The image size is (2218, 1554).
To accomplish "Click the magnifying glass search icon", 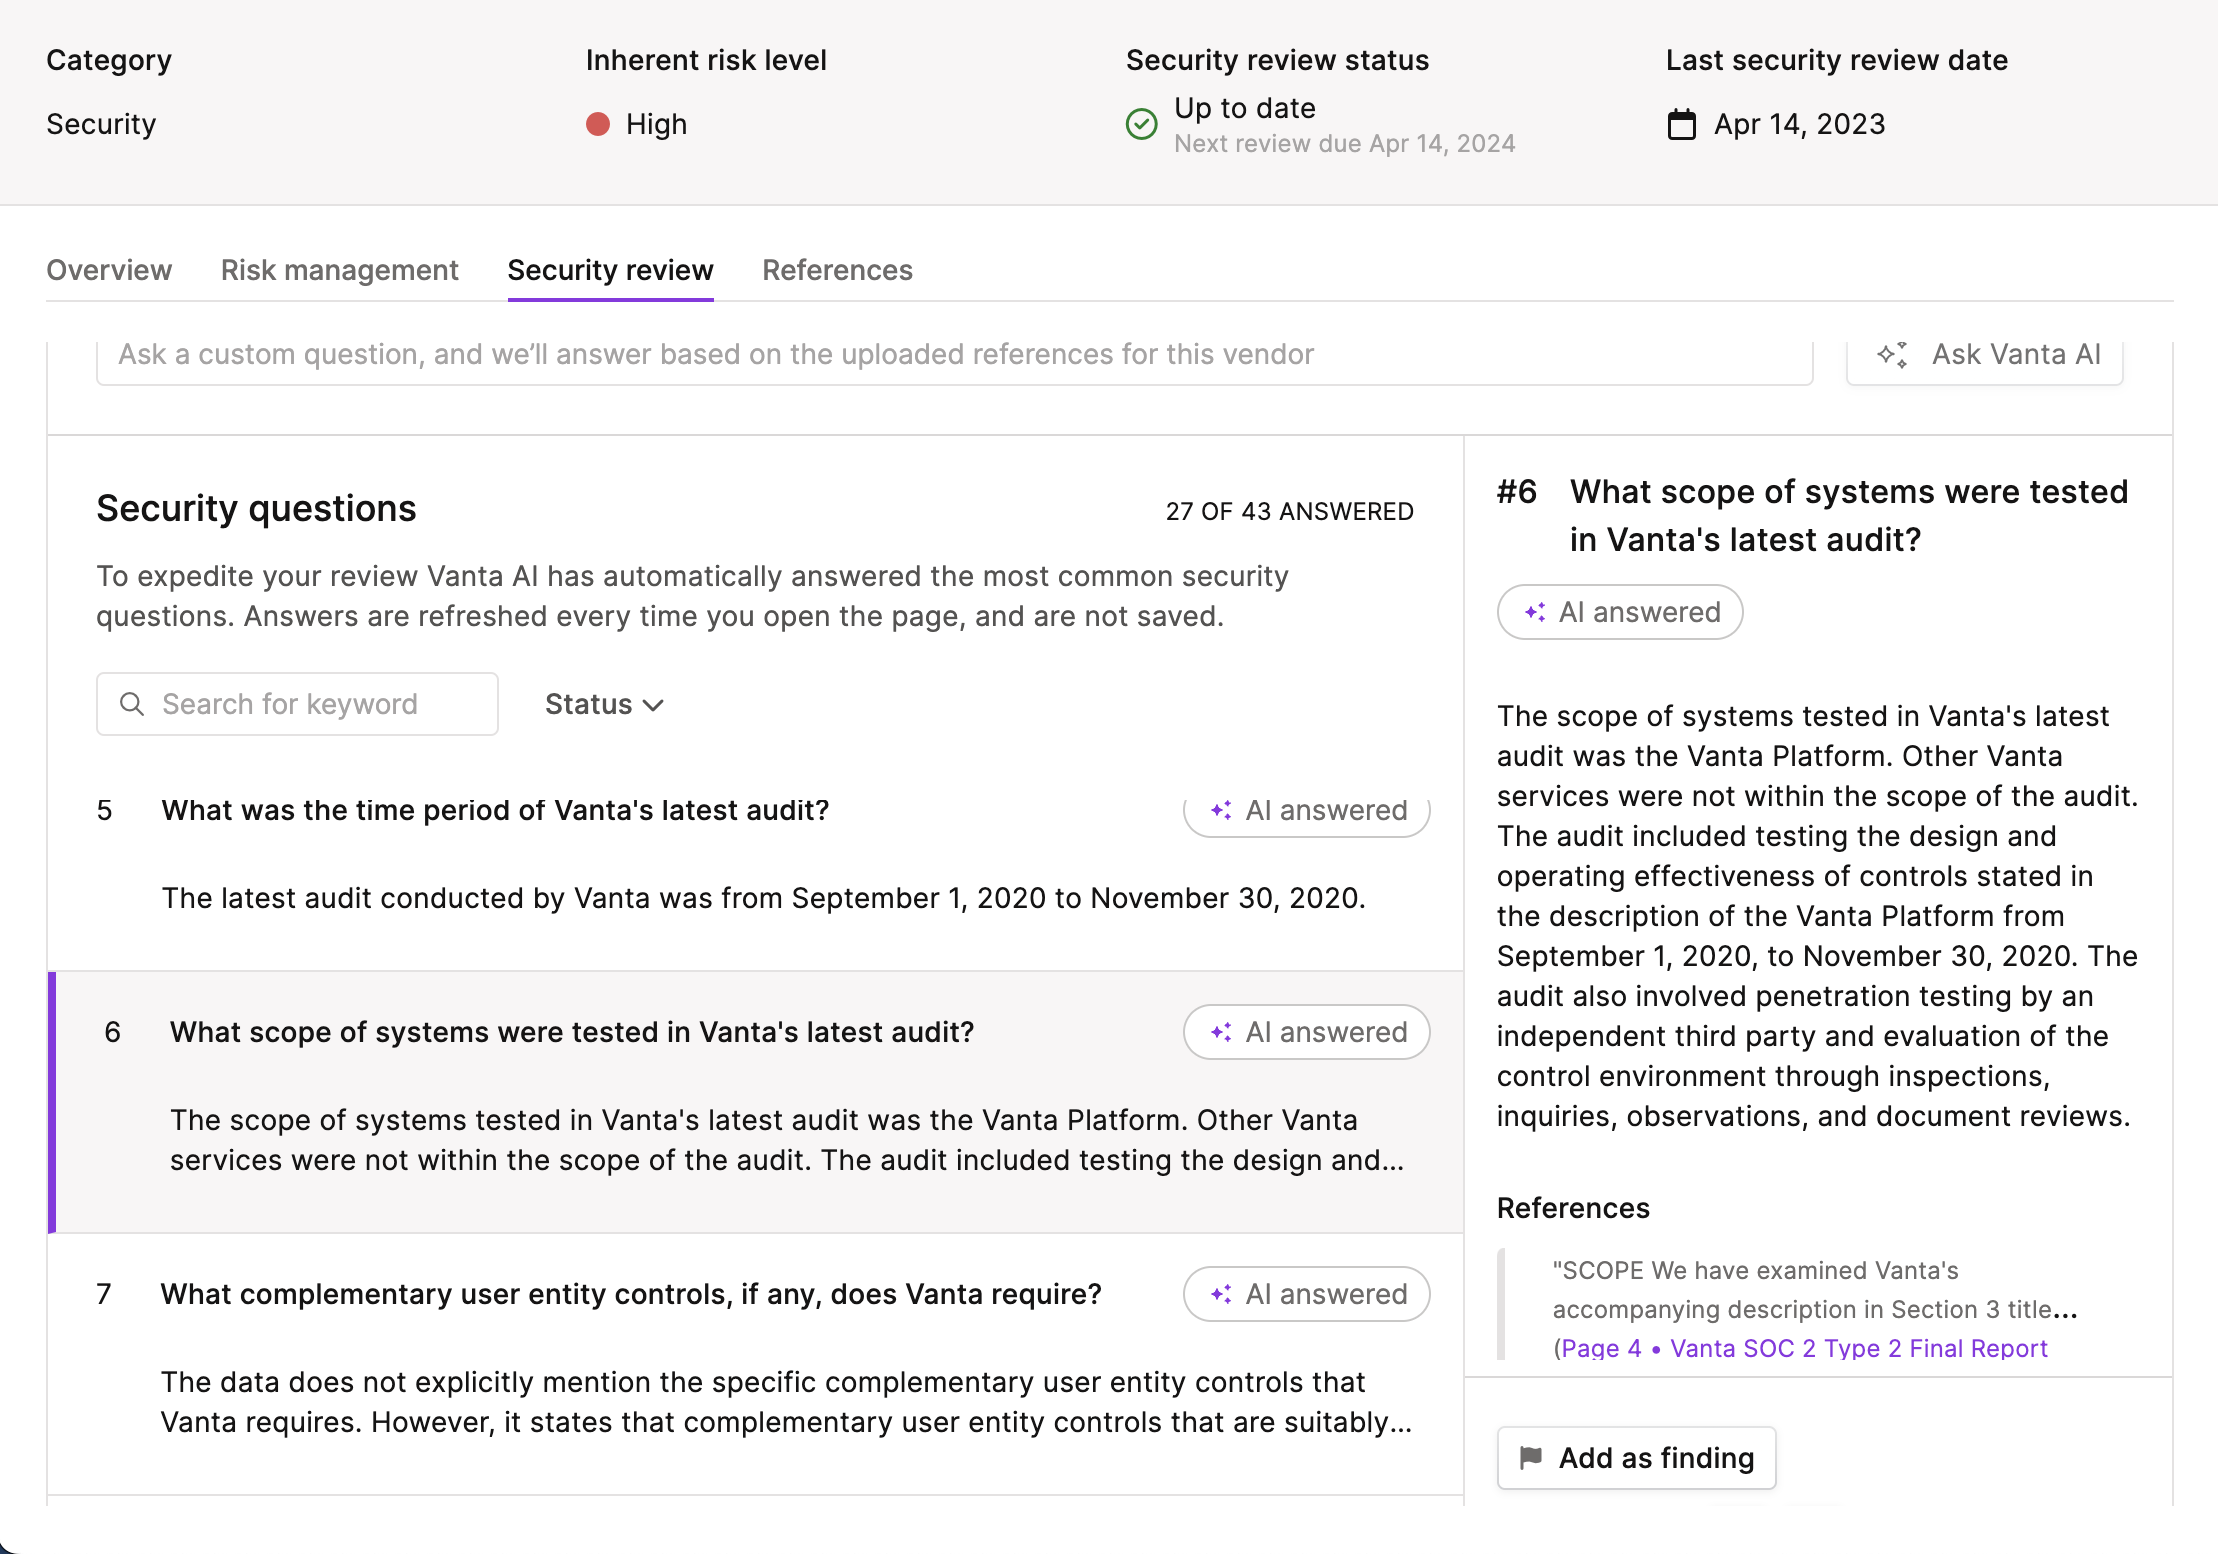I will point(131,704).
